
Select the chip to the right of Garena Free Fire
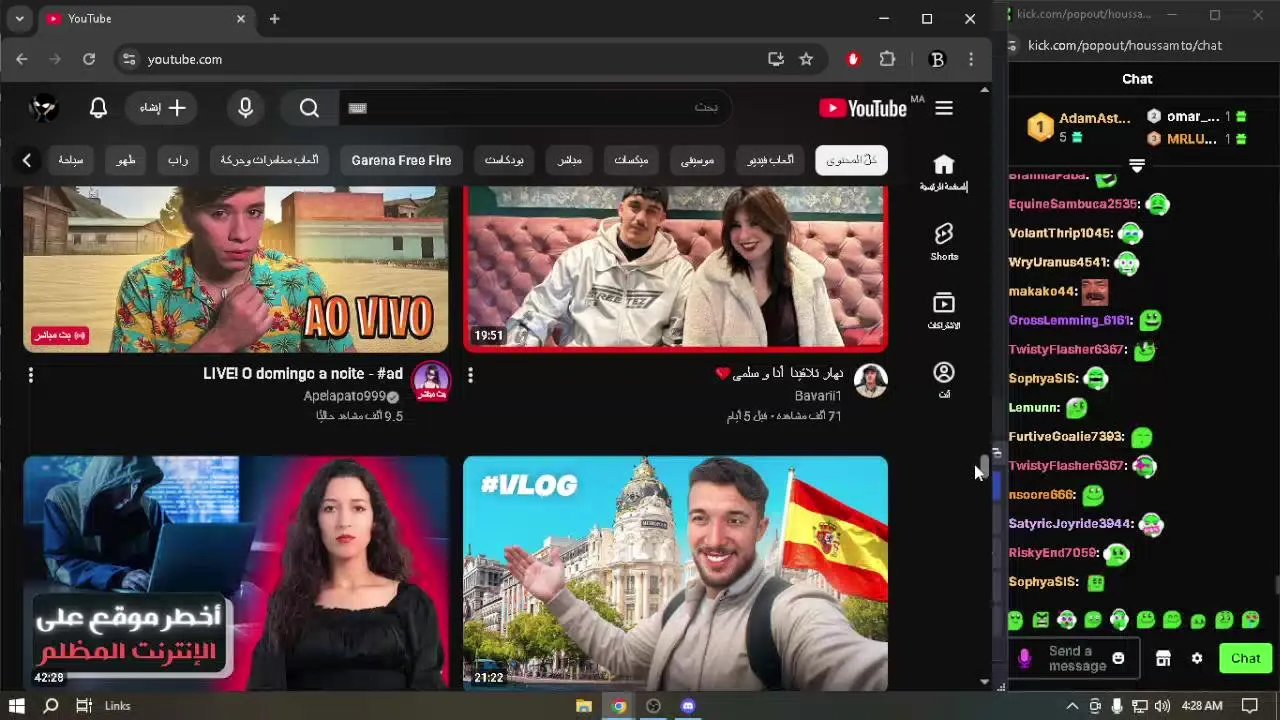coord(504,160)
